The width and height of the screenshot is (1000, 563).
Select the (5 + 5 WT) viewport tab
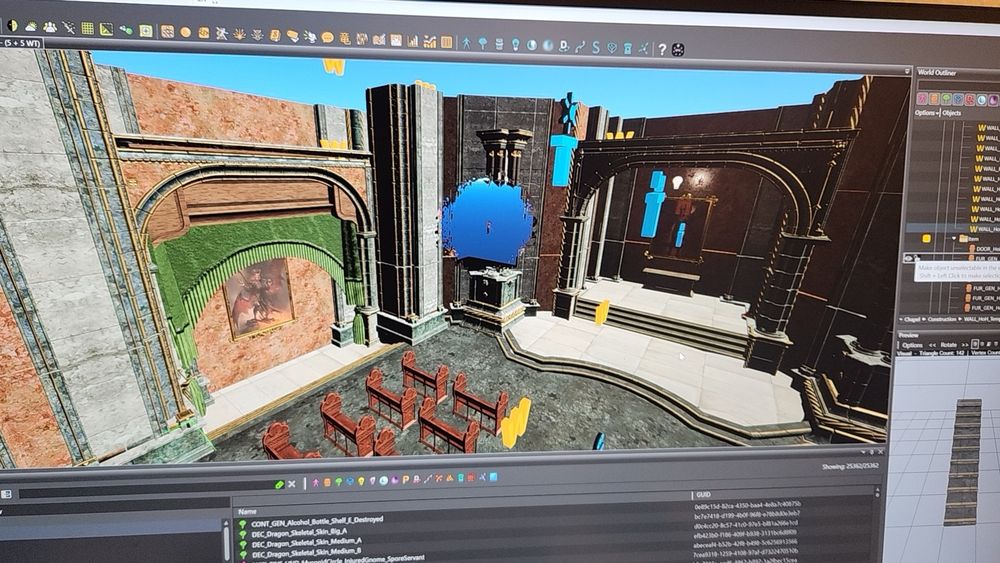[22, 43]
